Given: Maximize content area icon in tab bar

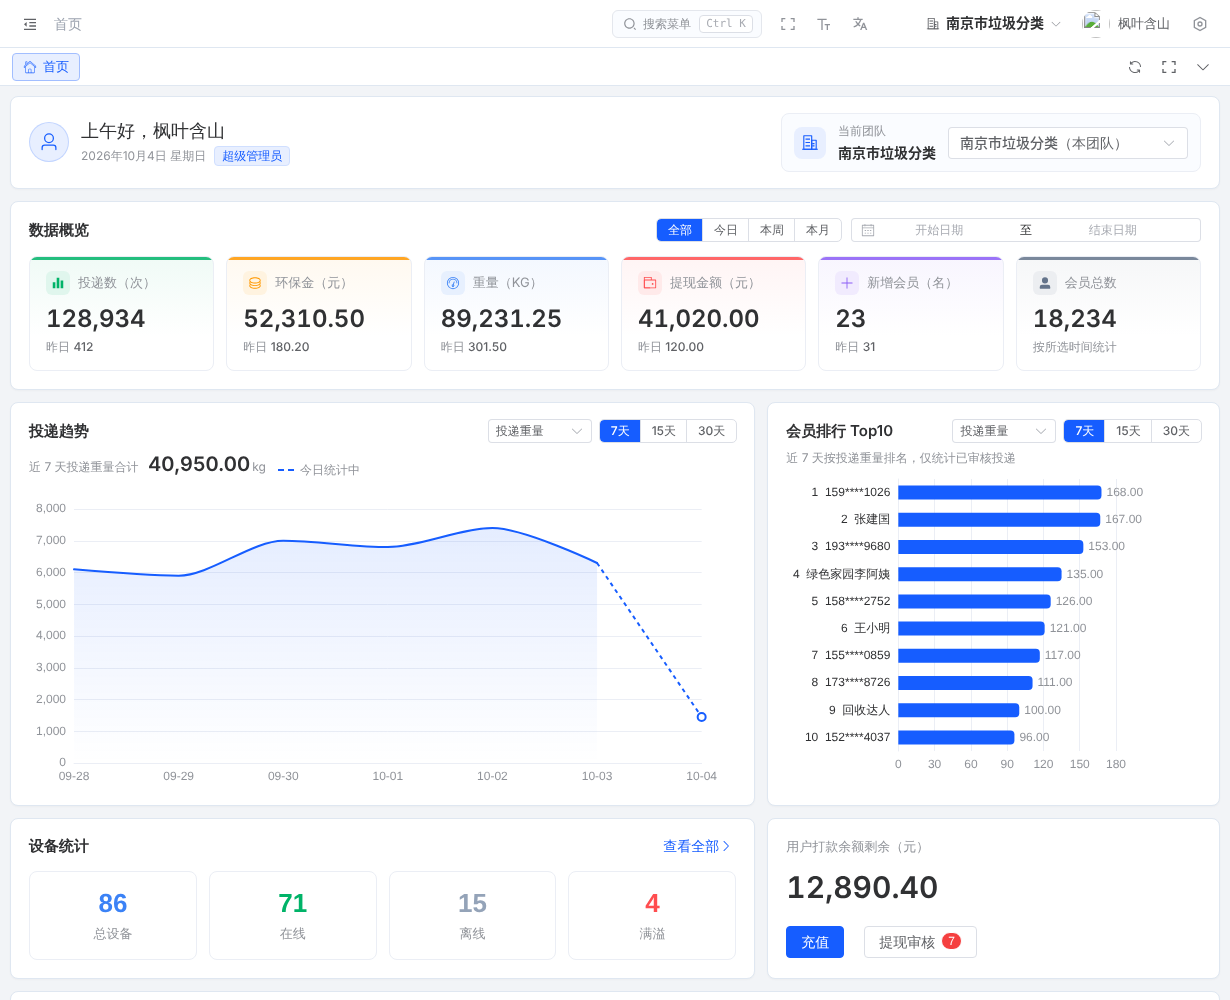Looking at the screenshot, I should point(1169,67).
